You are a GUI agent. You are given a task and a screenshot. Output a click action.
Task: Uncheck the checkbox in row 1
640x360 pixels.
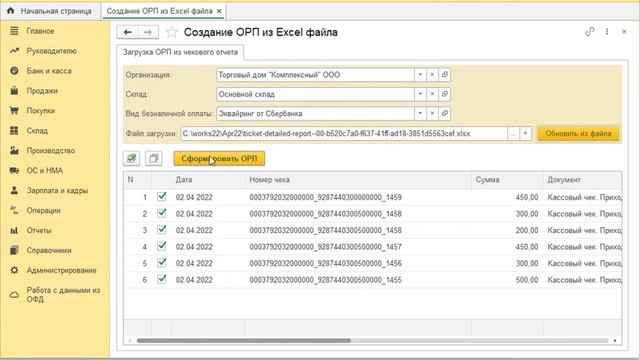tap(162, 197)
